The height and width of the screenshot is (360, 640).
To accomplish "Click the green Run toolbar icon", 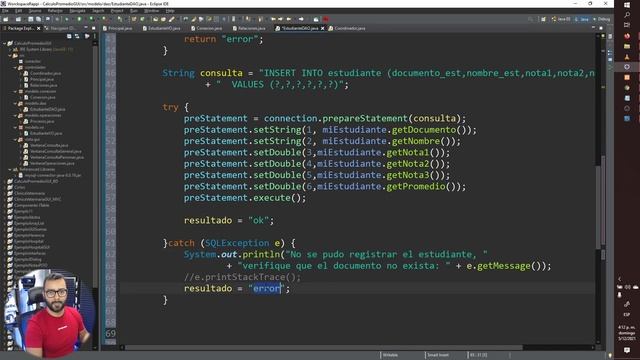I will [79, 19].
